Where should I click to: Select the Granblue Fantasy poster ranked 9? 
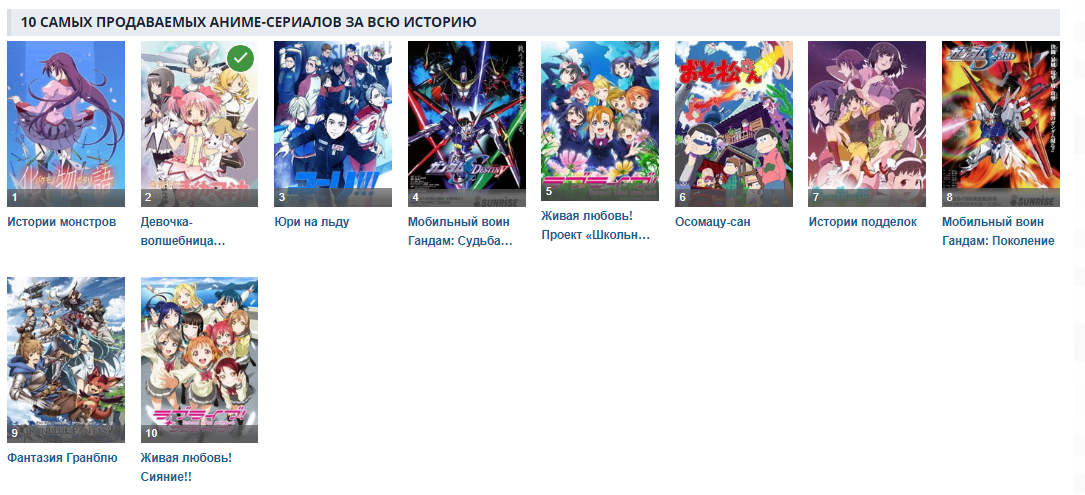click(66, 360)
